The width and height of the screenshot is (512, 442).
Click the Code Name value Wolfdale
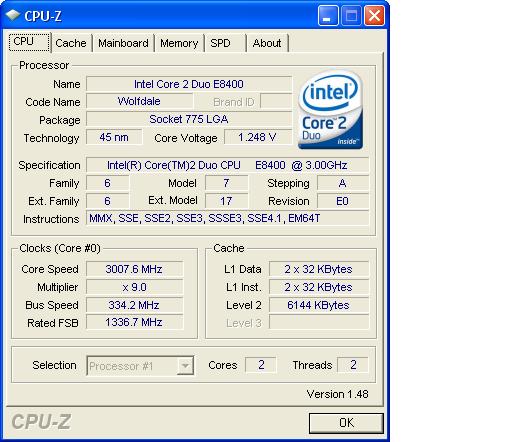[139, 101]
